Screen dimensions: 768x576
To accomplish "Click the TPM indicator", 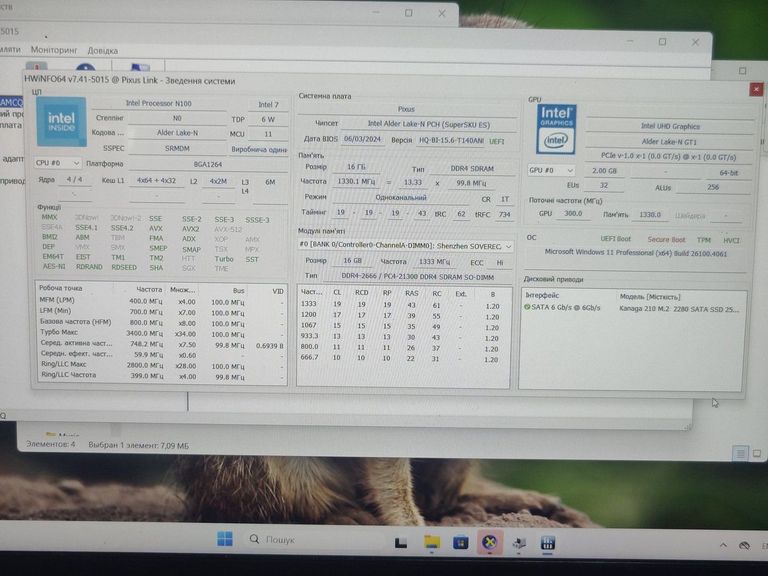I will point(704,240).
